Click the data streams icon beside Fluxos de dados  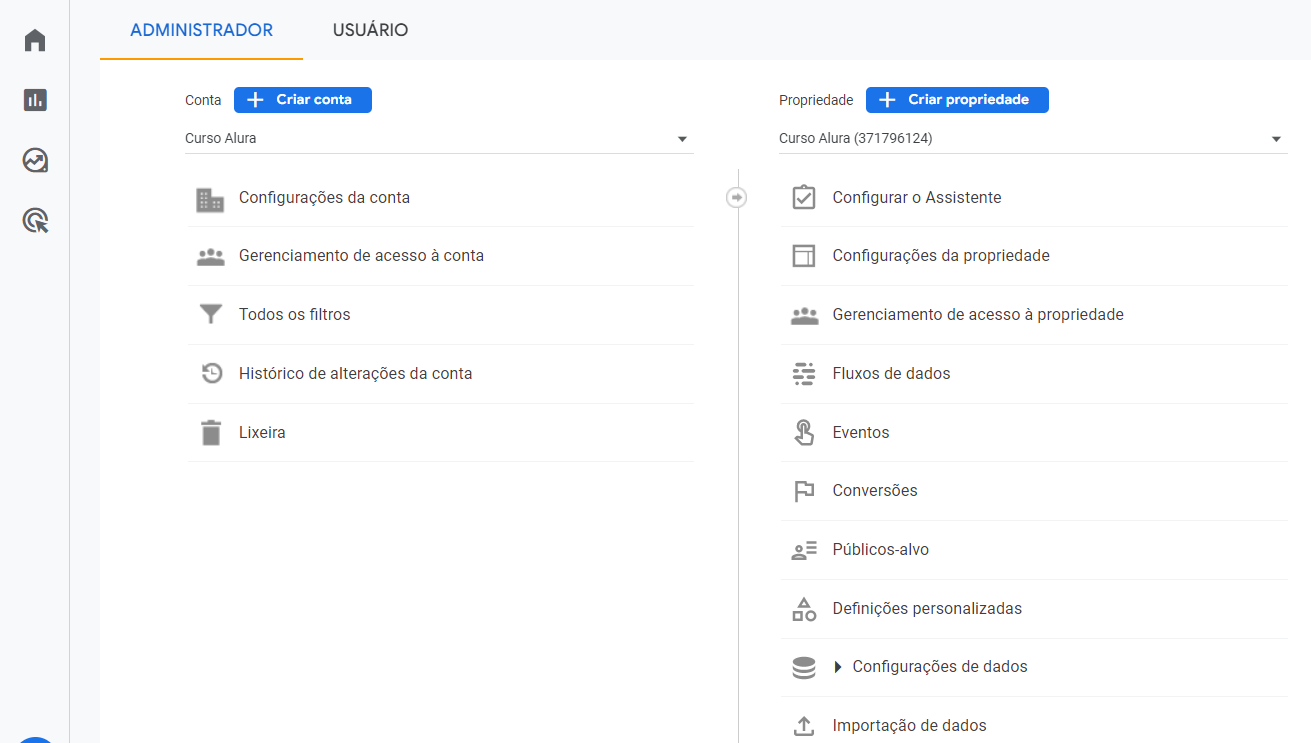point(804,374)
